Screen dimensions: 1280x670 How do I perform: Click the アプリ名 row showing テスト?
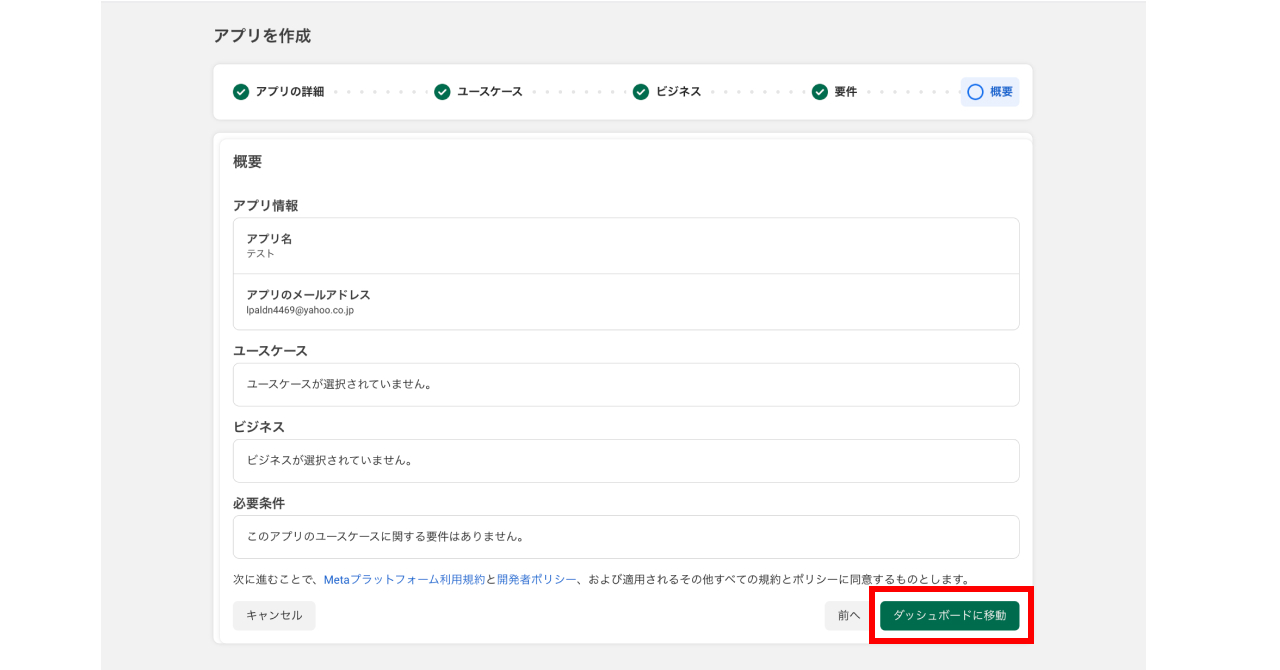pyautogui.click(x=626, y=246)
